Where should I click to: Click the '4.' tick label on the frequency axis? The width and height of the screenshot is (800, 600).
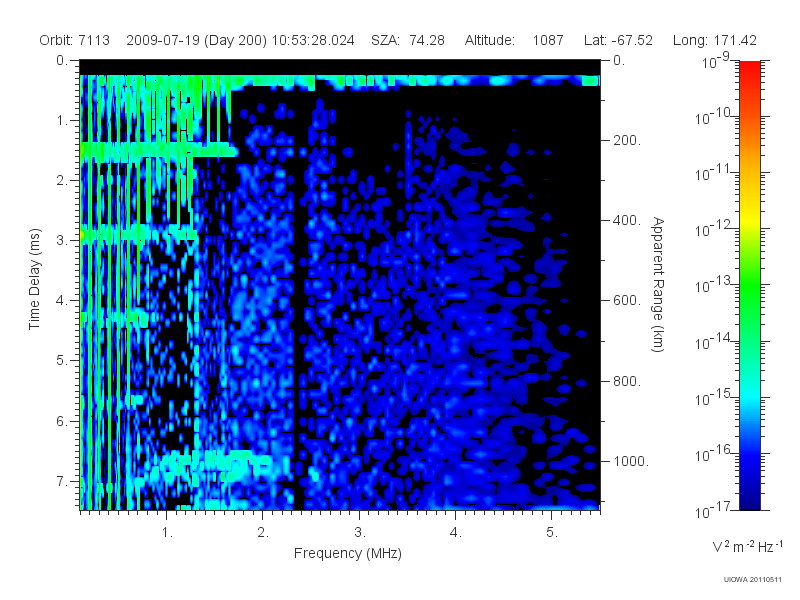(x=456, y=532)
